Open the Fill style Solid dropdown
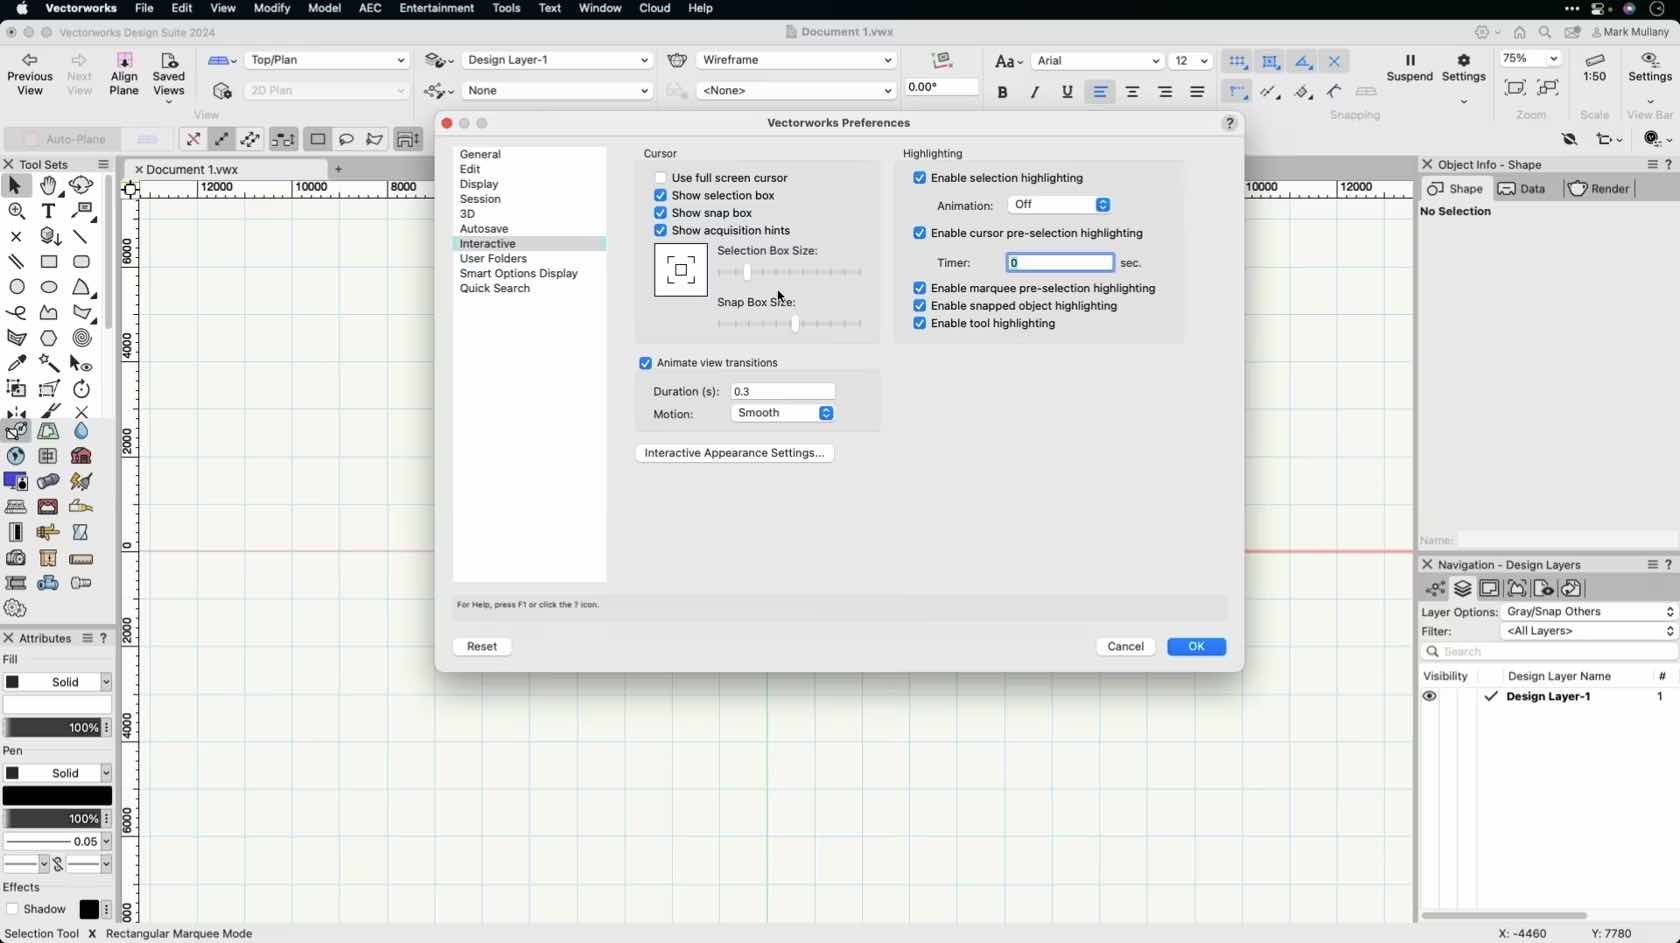The width and height of the screenshot is (1680, 943). [x=58, y=682]
